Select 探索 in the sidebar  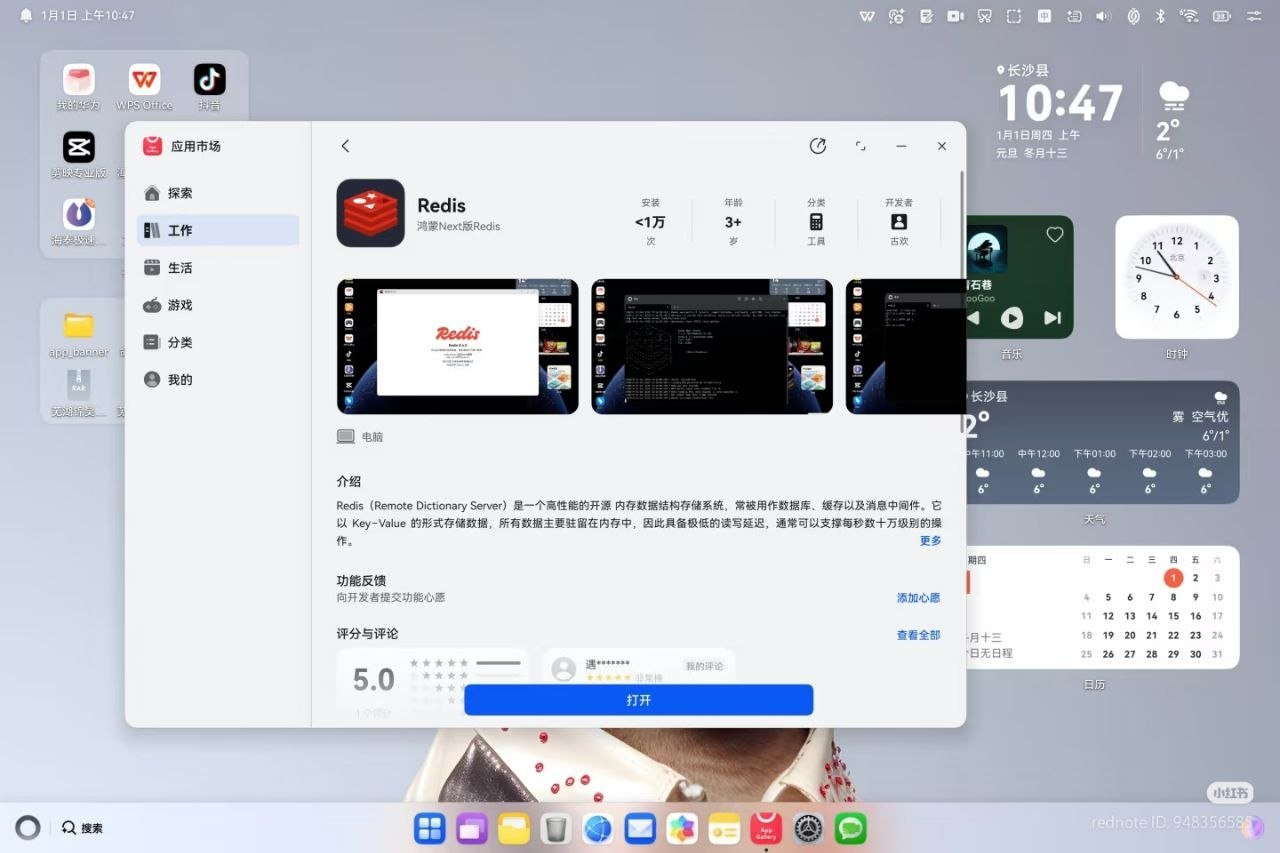[x=180, y=193]
